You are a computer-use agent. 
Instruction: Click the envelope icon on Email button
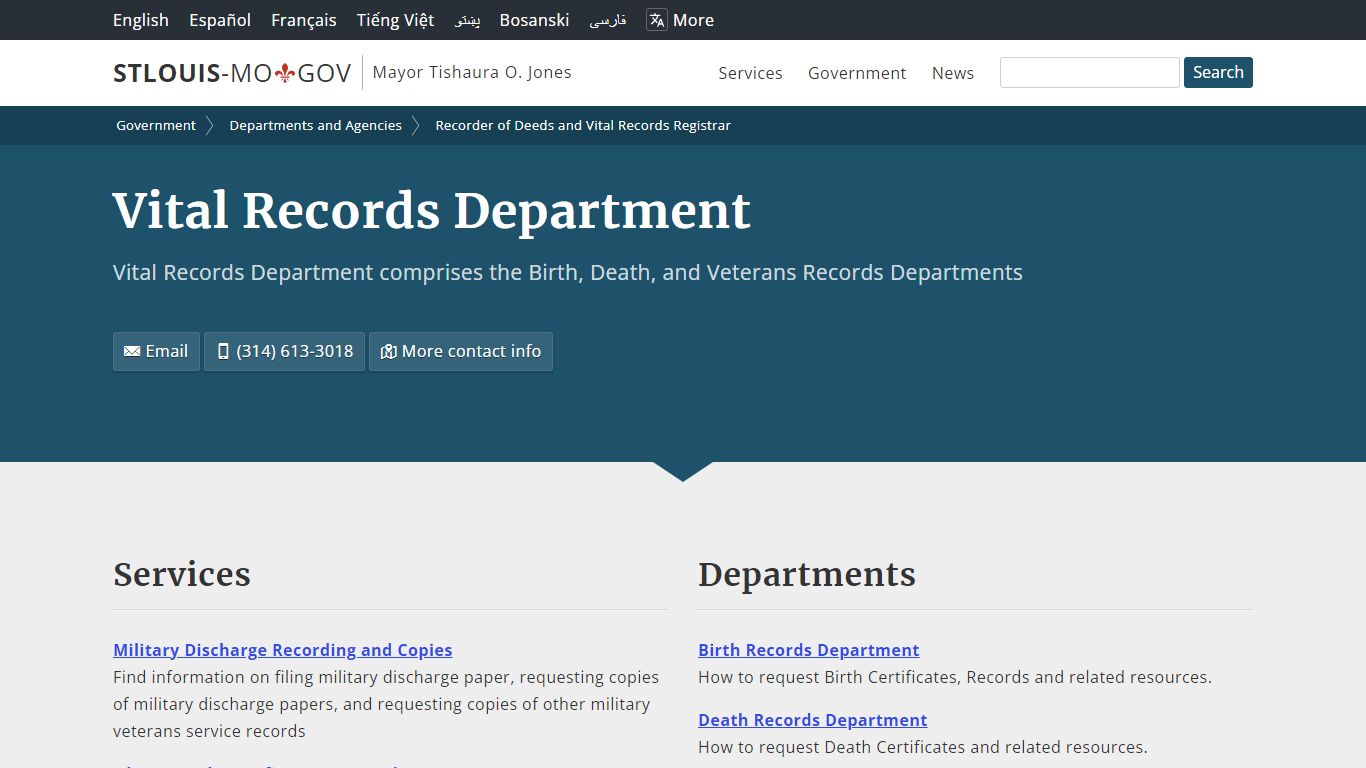(132, 351)
